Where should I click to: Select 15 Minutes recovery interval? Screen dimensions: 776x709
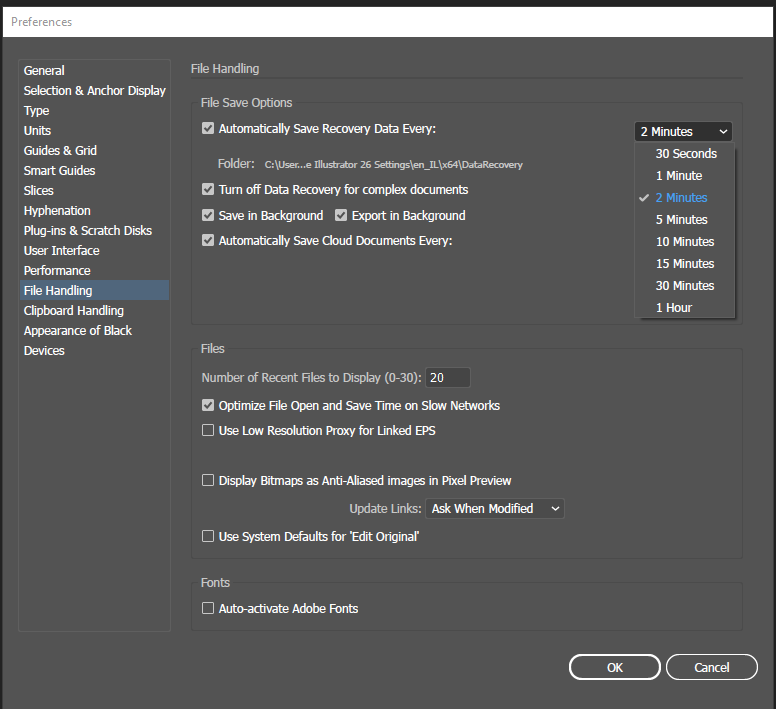pyautogui.click(x=685, y=264)
